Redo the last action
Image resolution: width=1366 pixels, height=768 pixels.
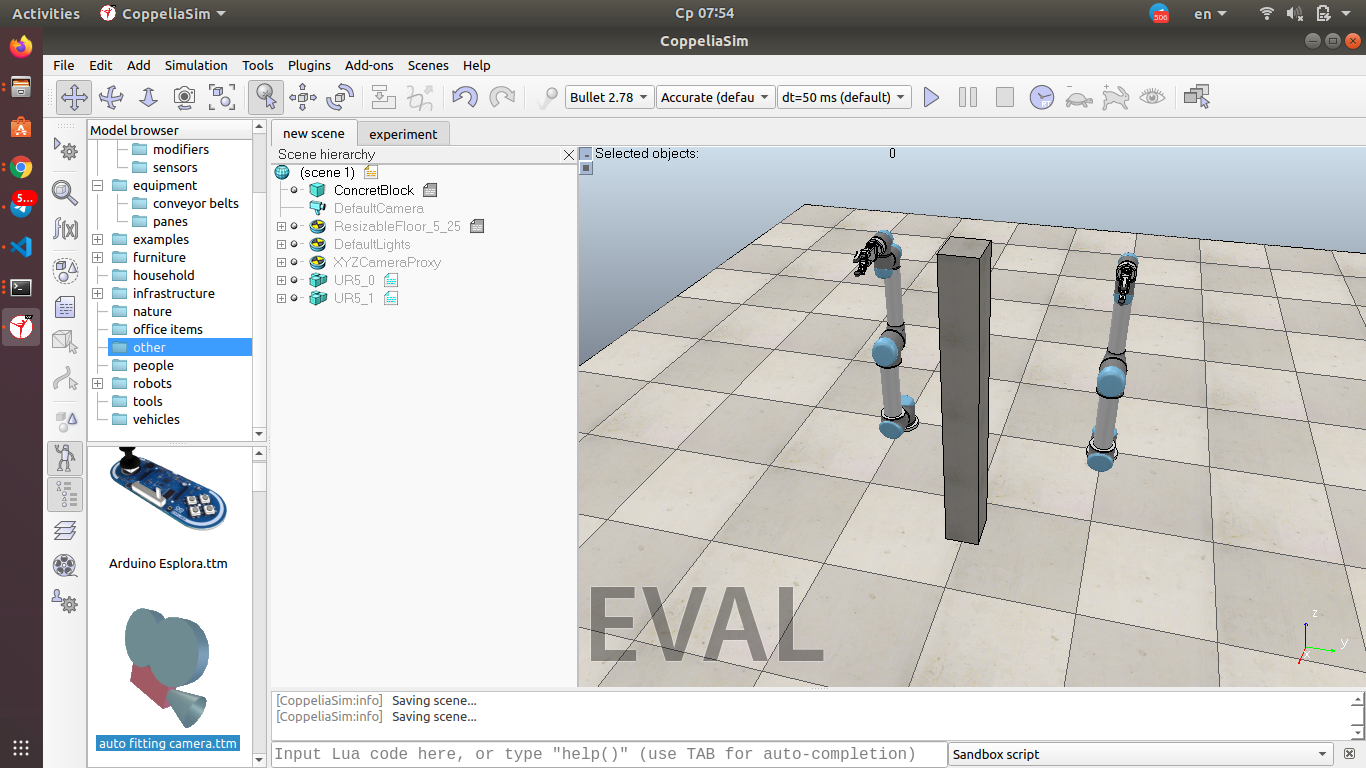click(502, 97)
